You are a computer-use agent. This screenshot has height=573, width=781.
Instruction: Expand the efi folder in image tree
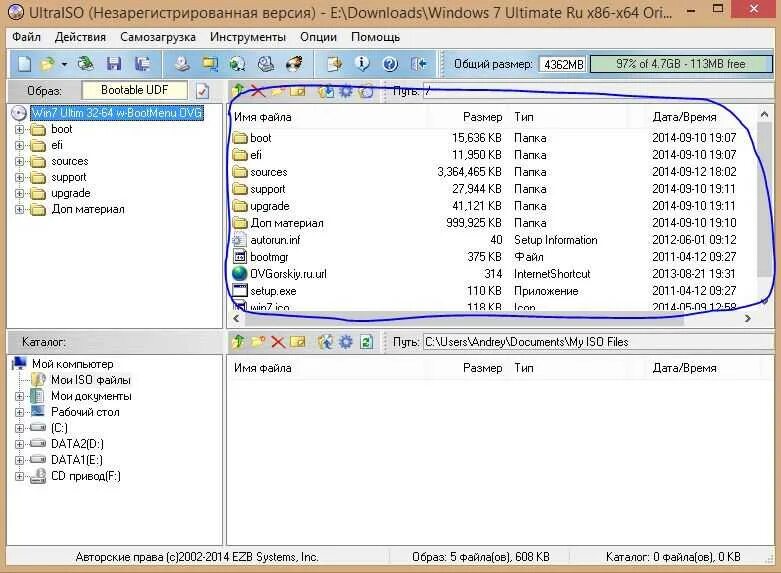pyautogui.click(x=19, y=145)
